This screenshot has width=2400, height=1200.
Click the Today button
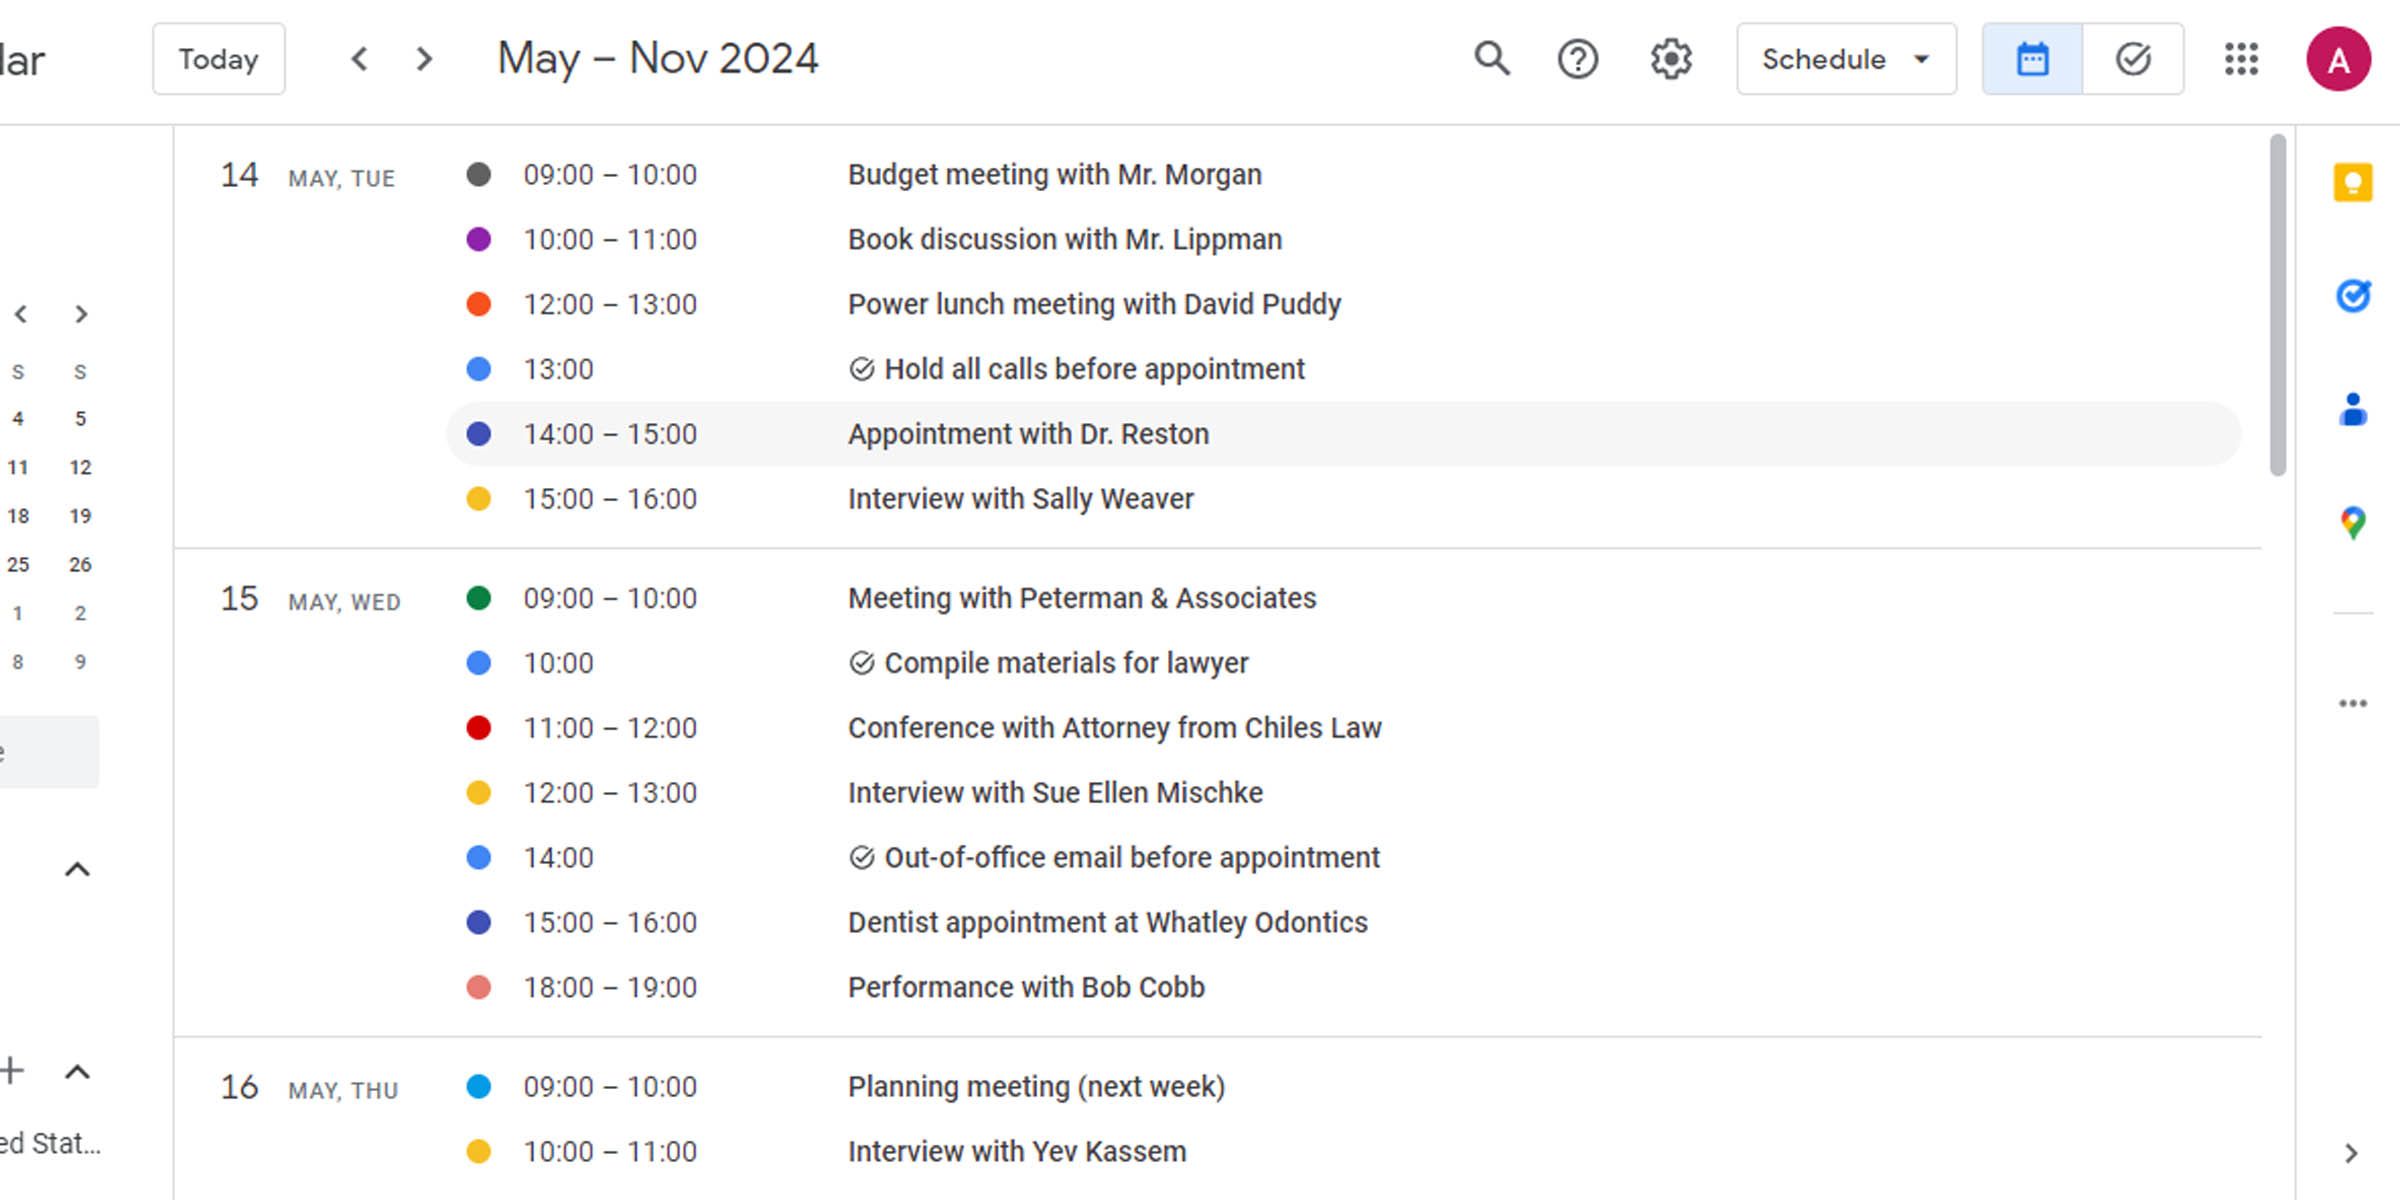218,59
